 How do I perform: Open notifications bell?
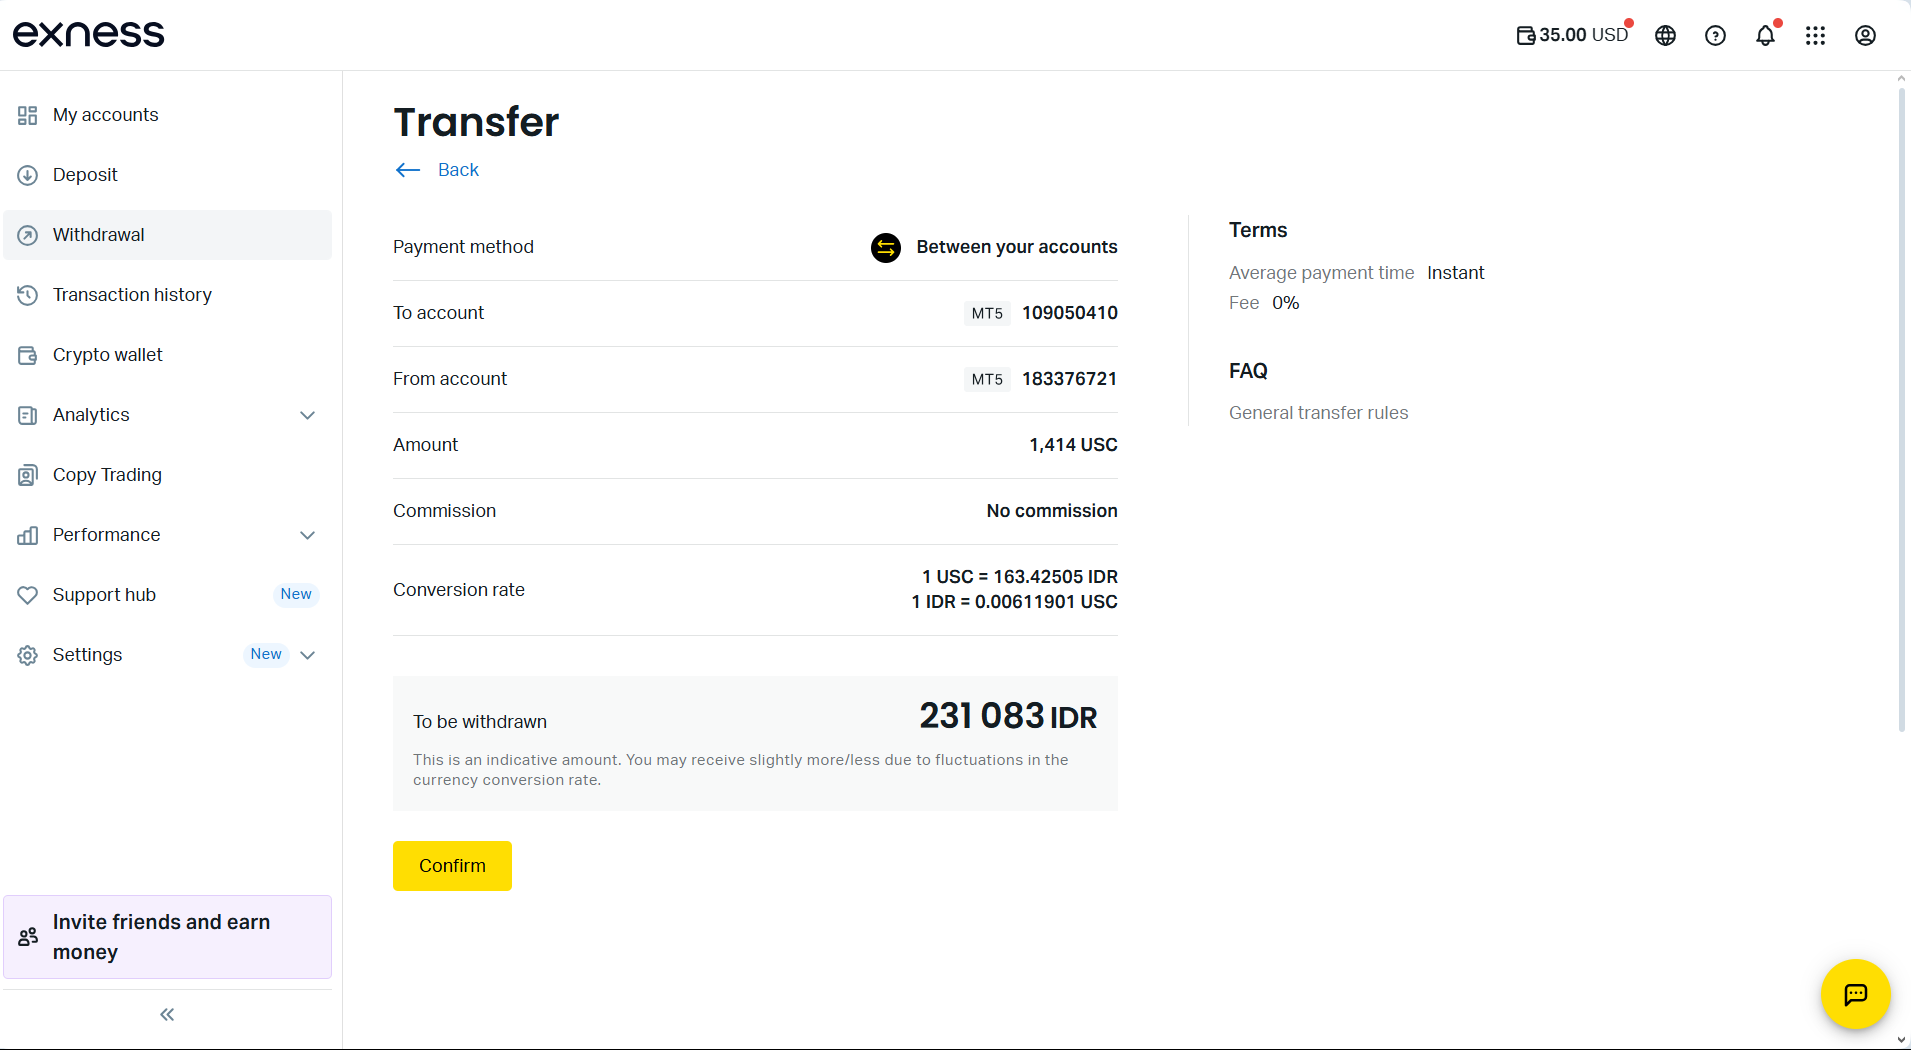tap(1765, 36)
